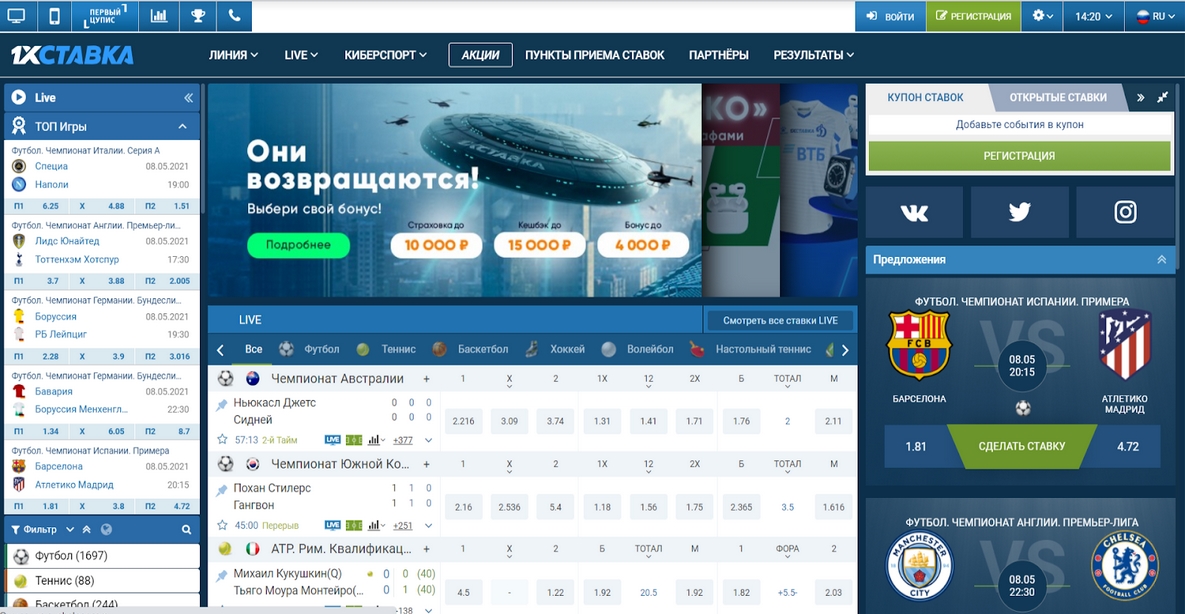Select the Баскетбол live sport tab
Viewport: 1185px width, 614px height.
[470, 349]
